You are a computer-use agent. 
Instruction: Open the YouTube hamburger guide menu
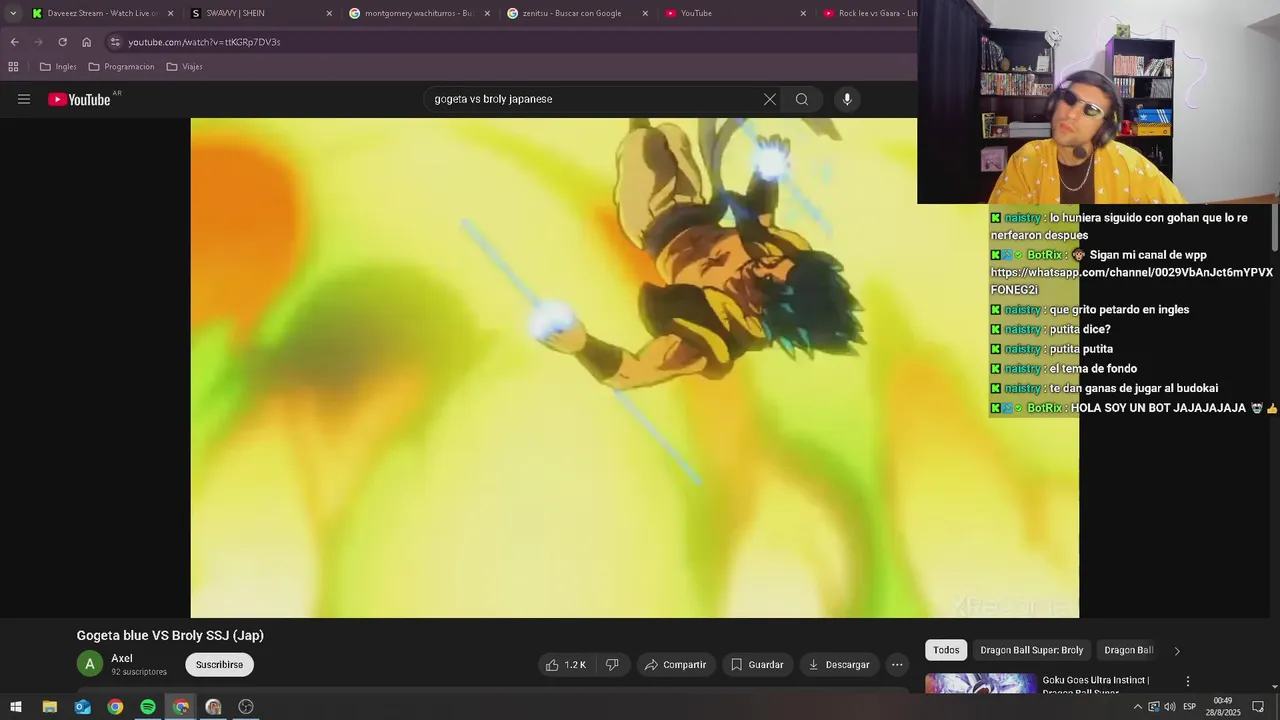coord(24,99)
